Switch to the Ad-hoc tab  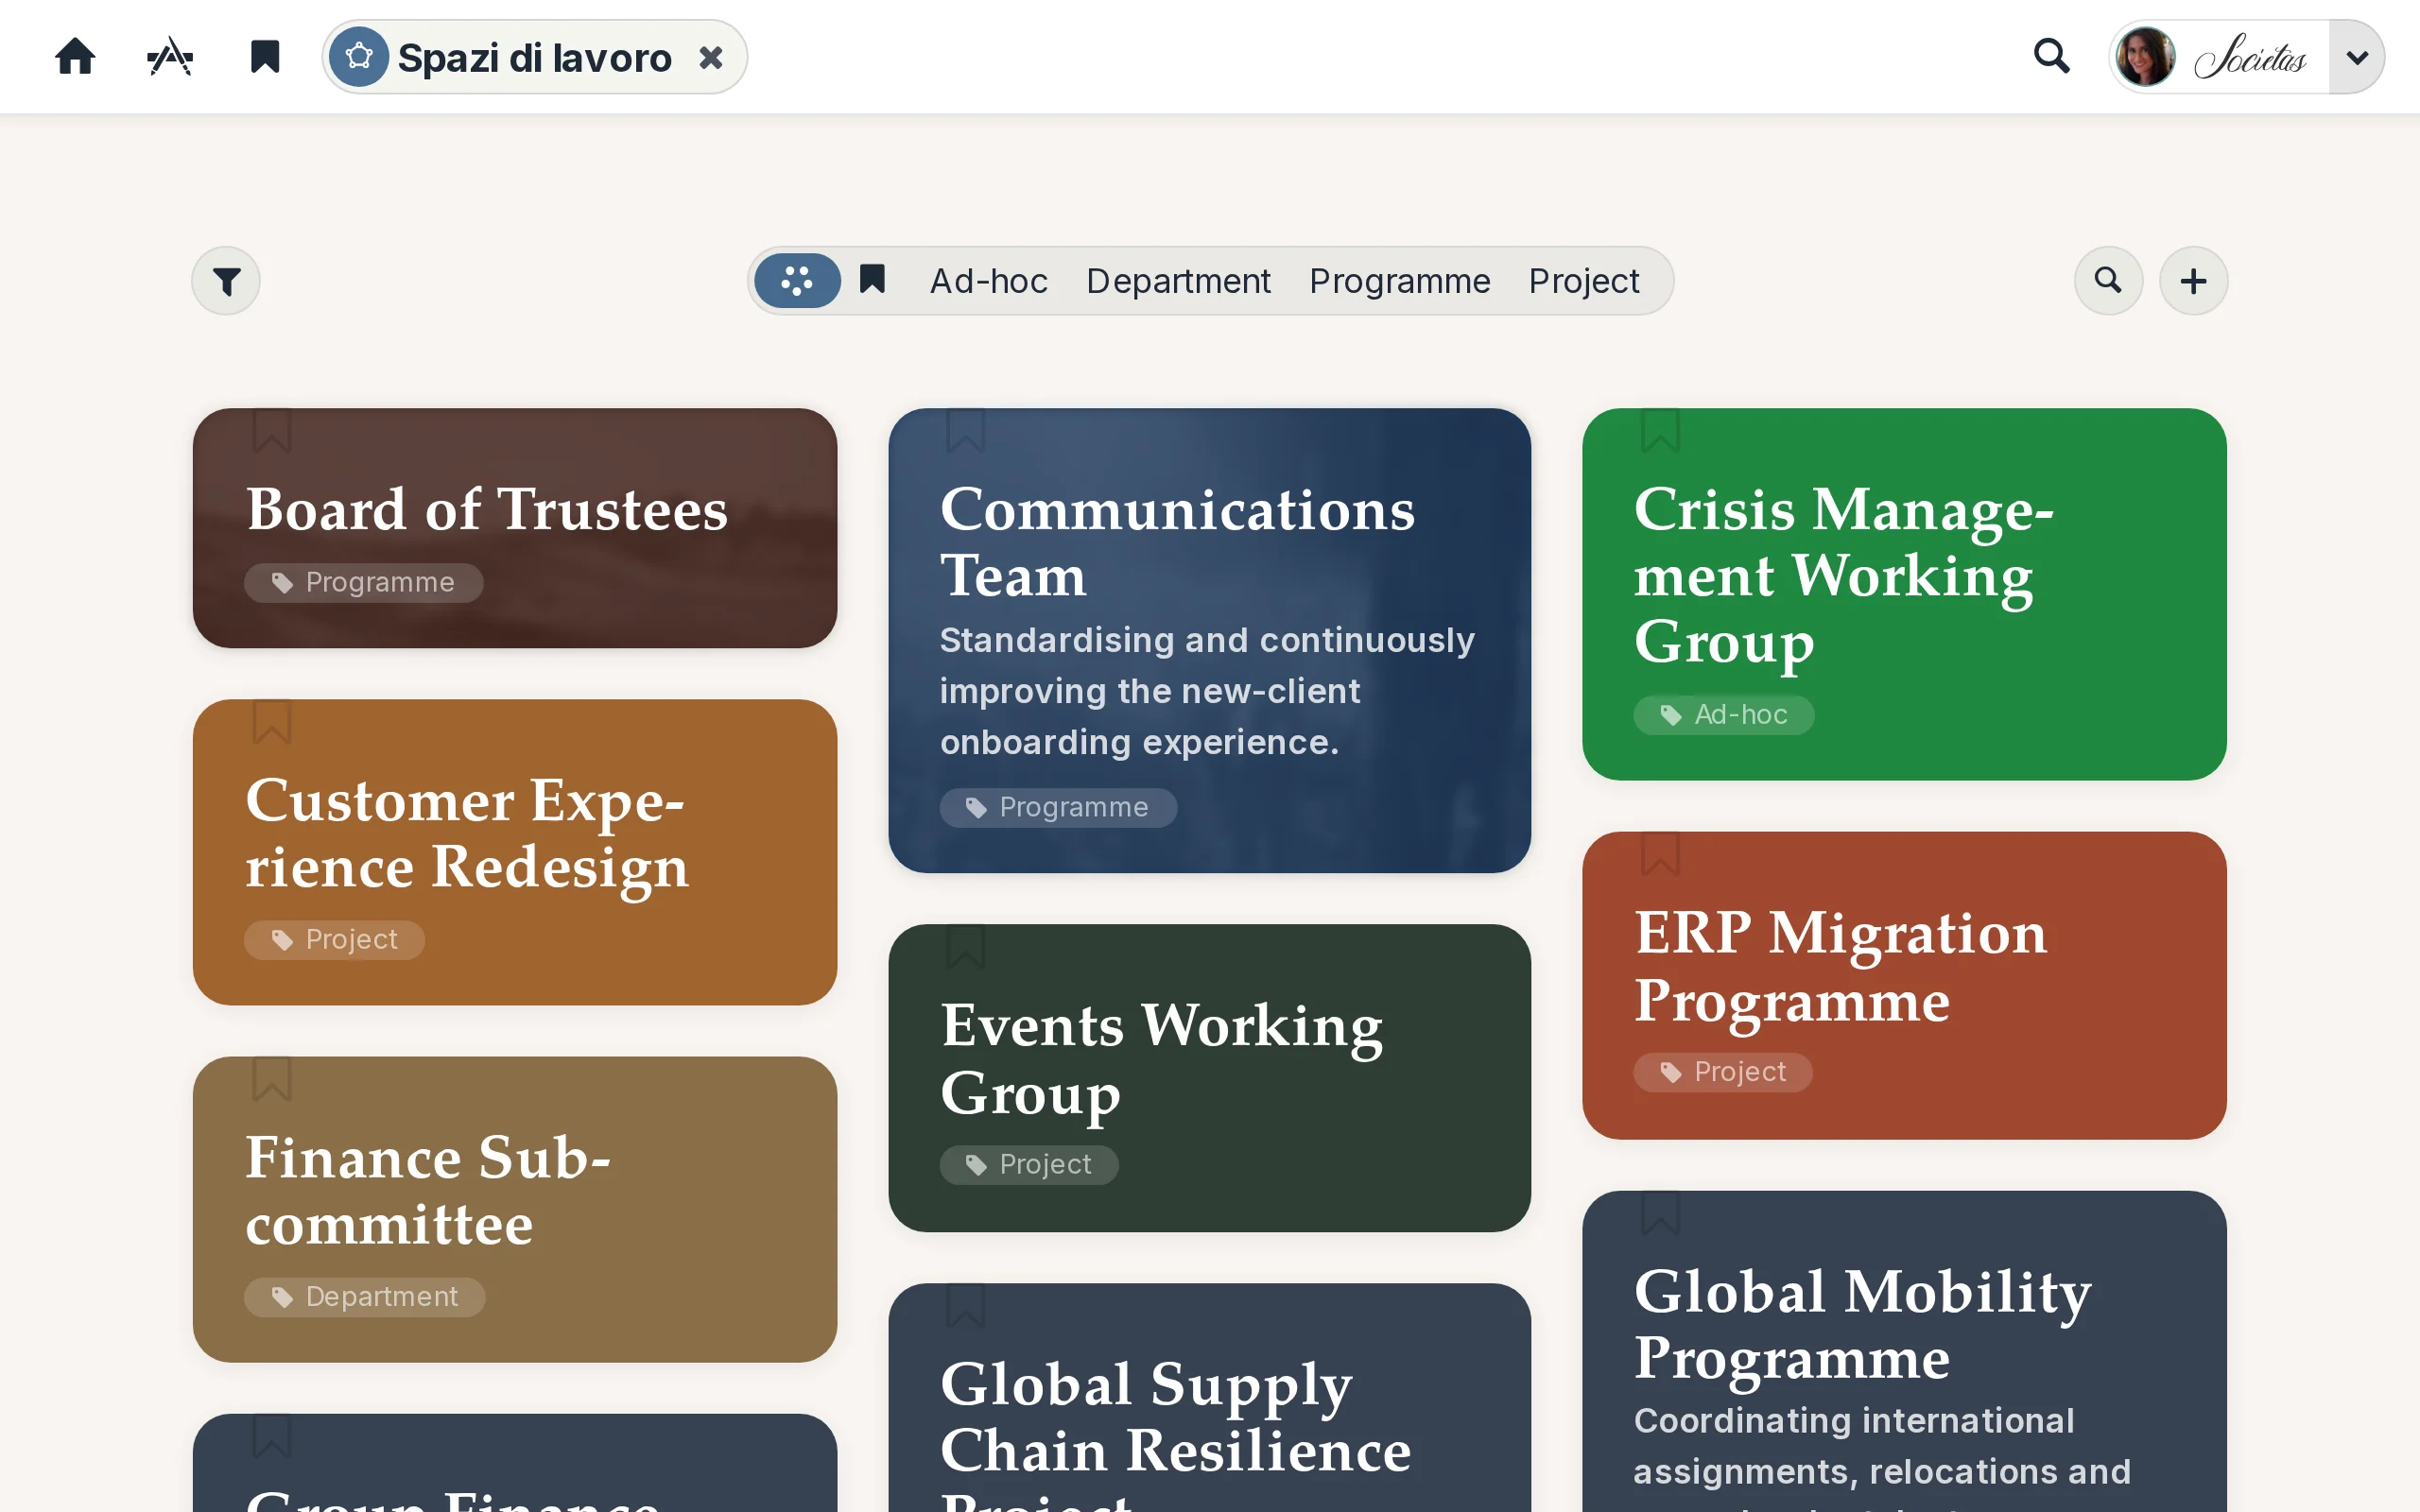pos(988,281)
